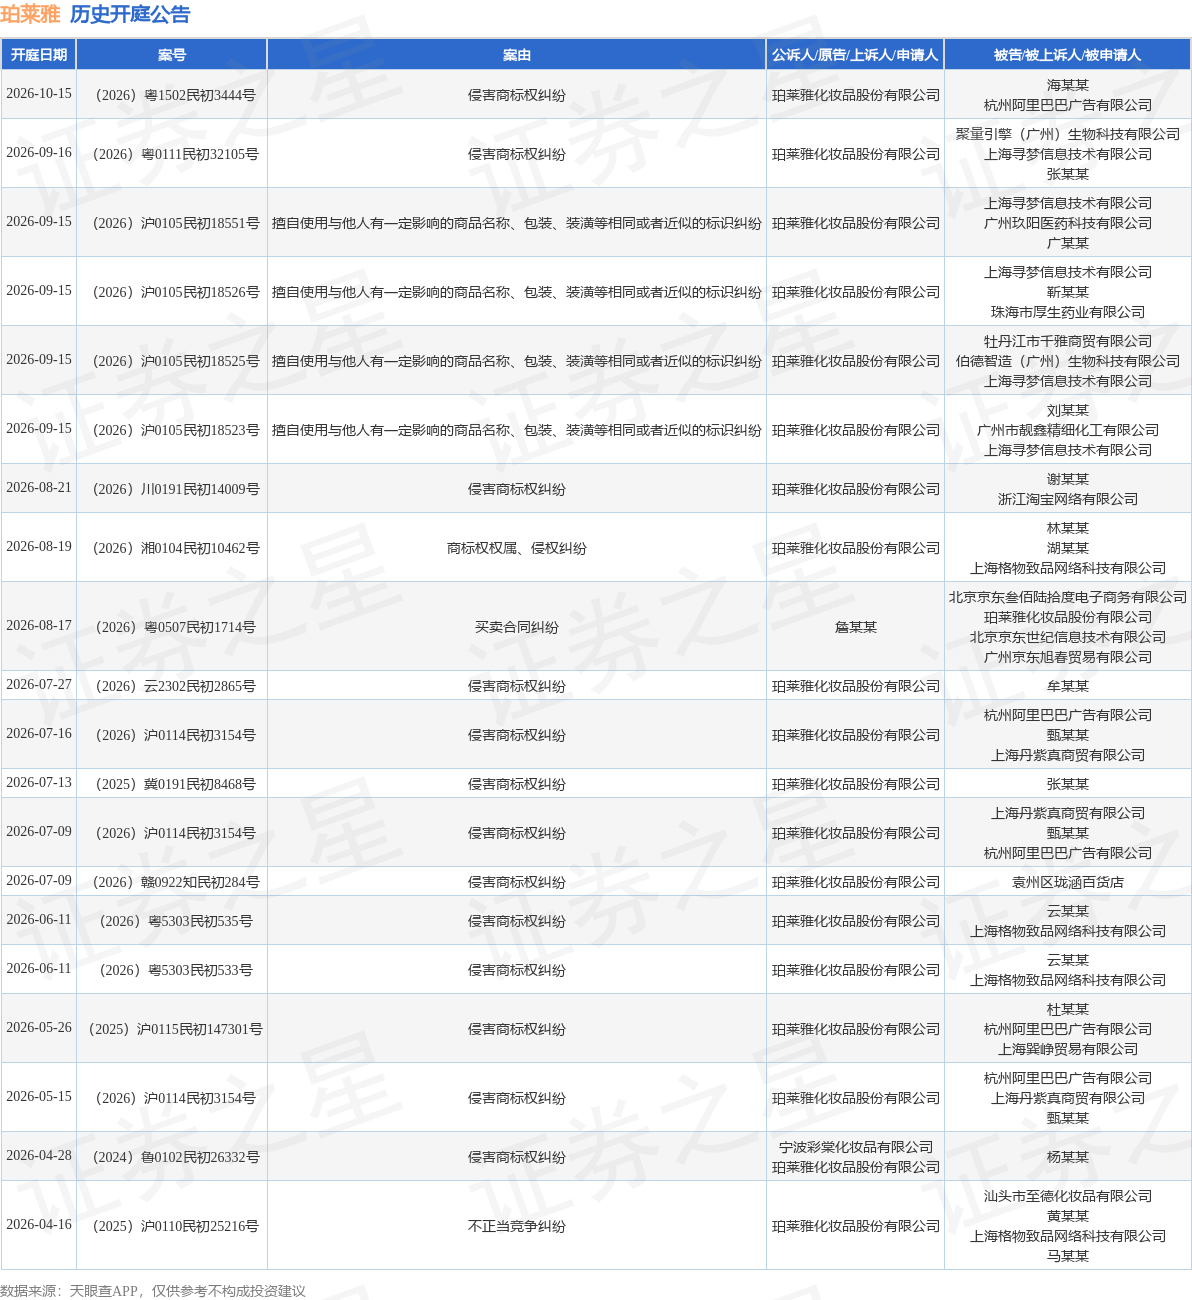
Task: Click the 历史开庭公告 heading
Action: pos(130,15)
